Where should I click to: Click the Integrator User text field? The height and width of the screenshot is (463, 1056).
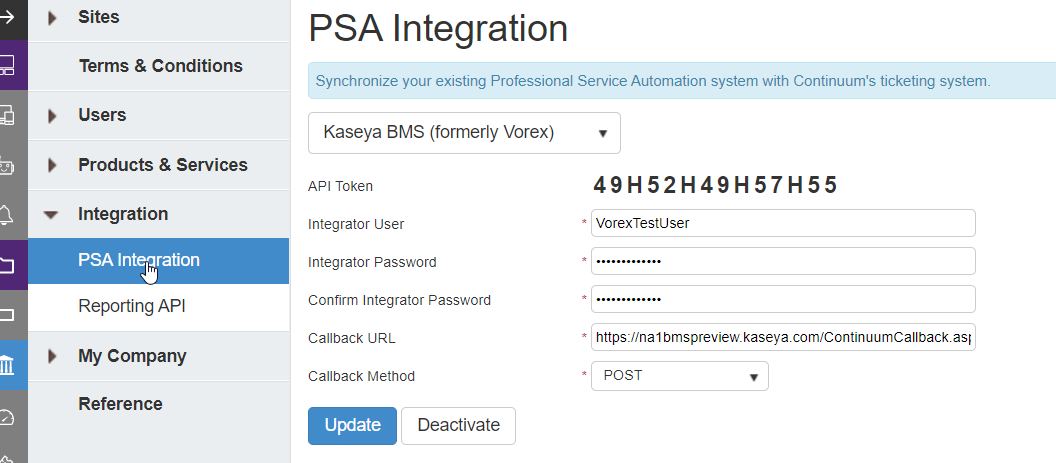782,223
